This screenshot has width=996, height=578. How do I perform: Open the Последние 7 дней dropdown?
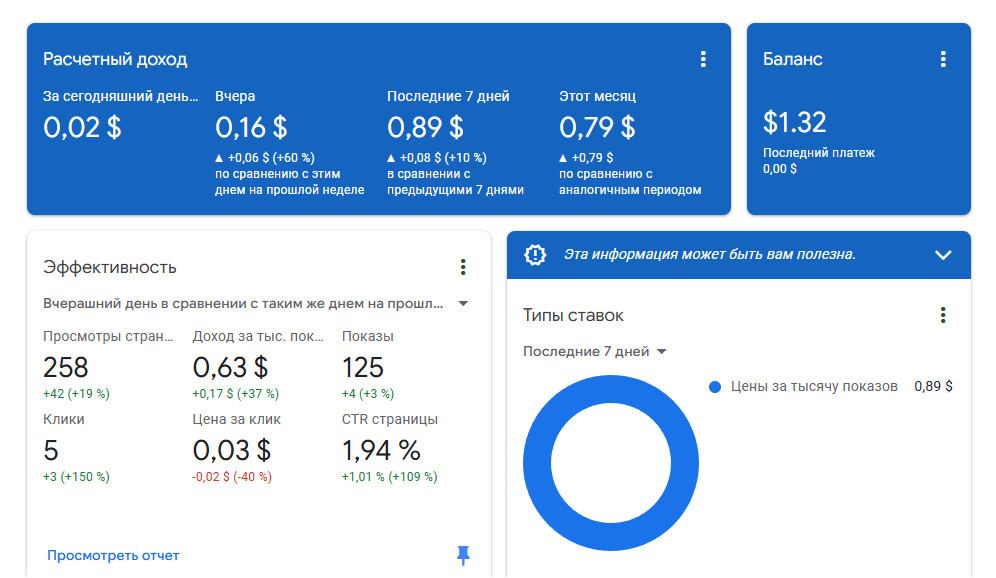tap(595, 351)
